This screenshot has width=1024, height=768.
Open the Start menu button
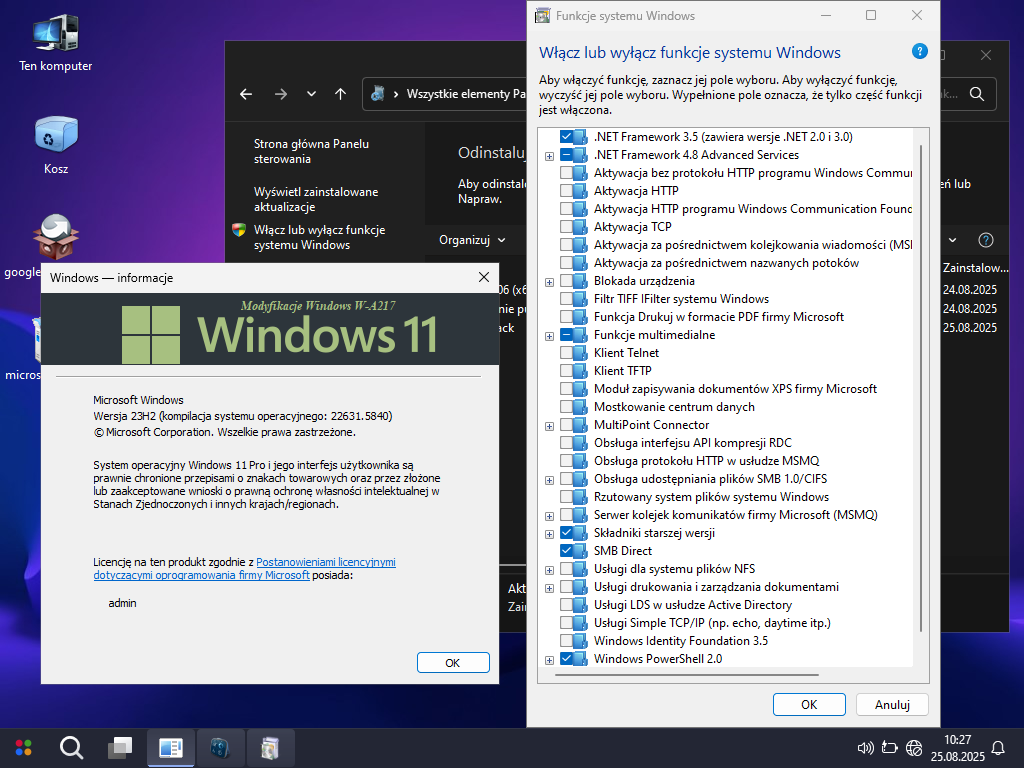point(23,747)
